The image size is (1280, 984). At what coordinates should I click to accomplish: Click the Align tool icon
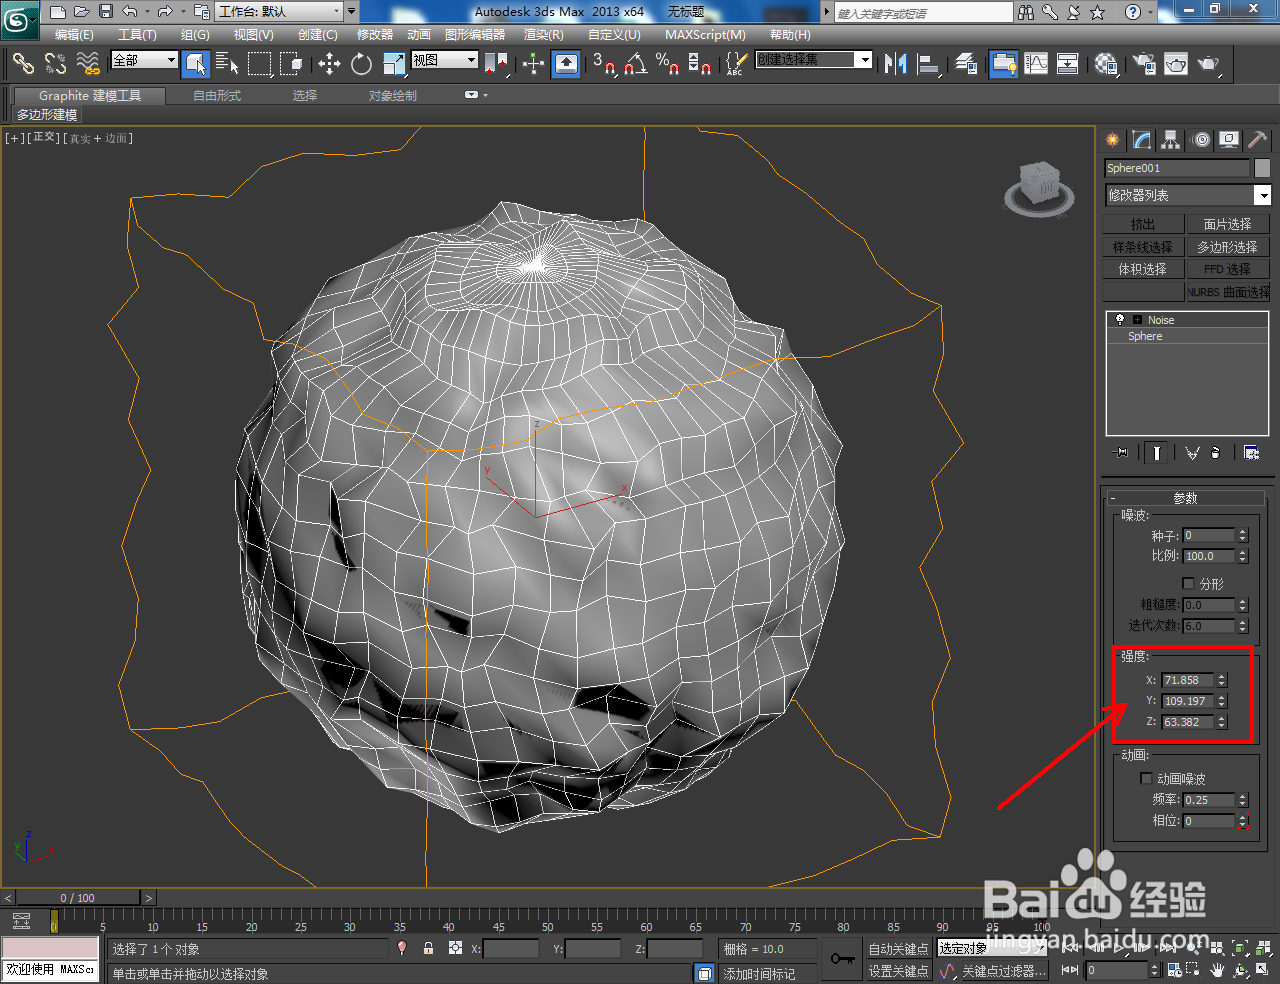928,64
